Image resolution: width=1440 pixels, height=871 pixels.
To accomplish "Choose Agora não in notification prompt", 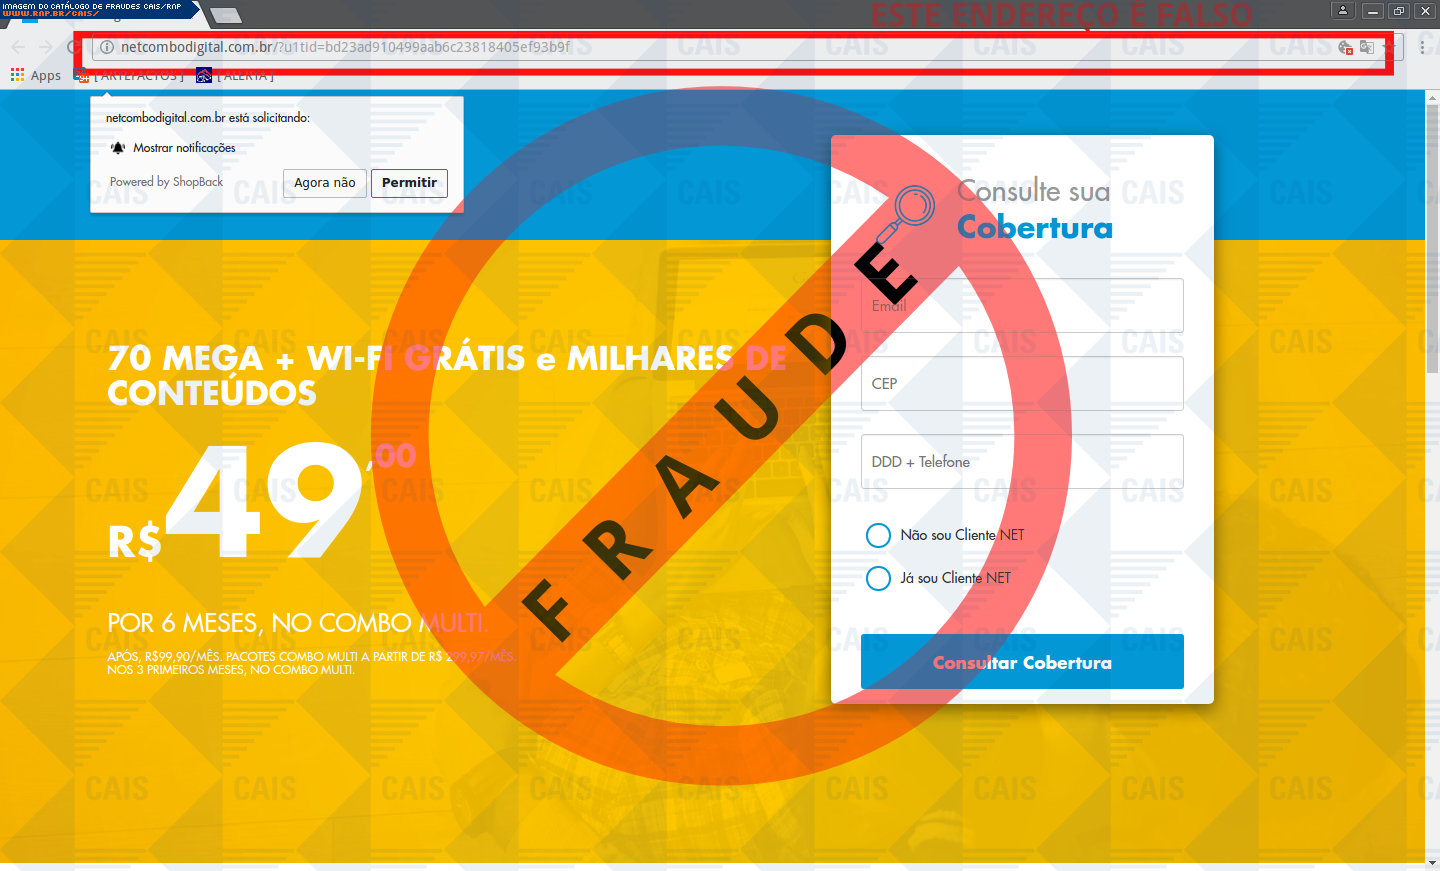I will point(325,183).
